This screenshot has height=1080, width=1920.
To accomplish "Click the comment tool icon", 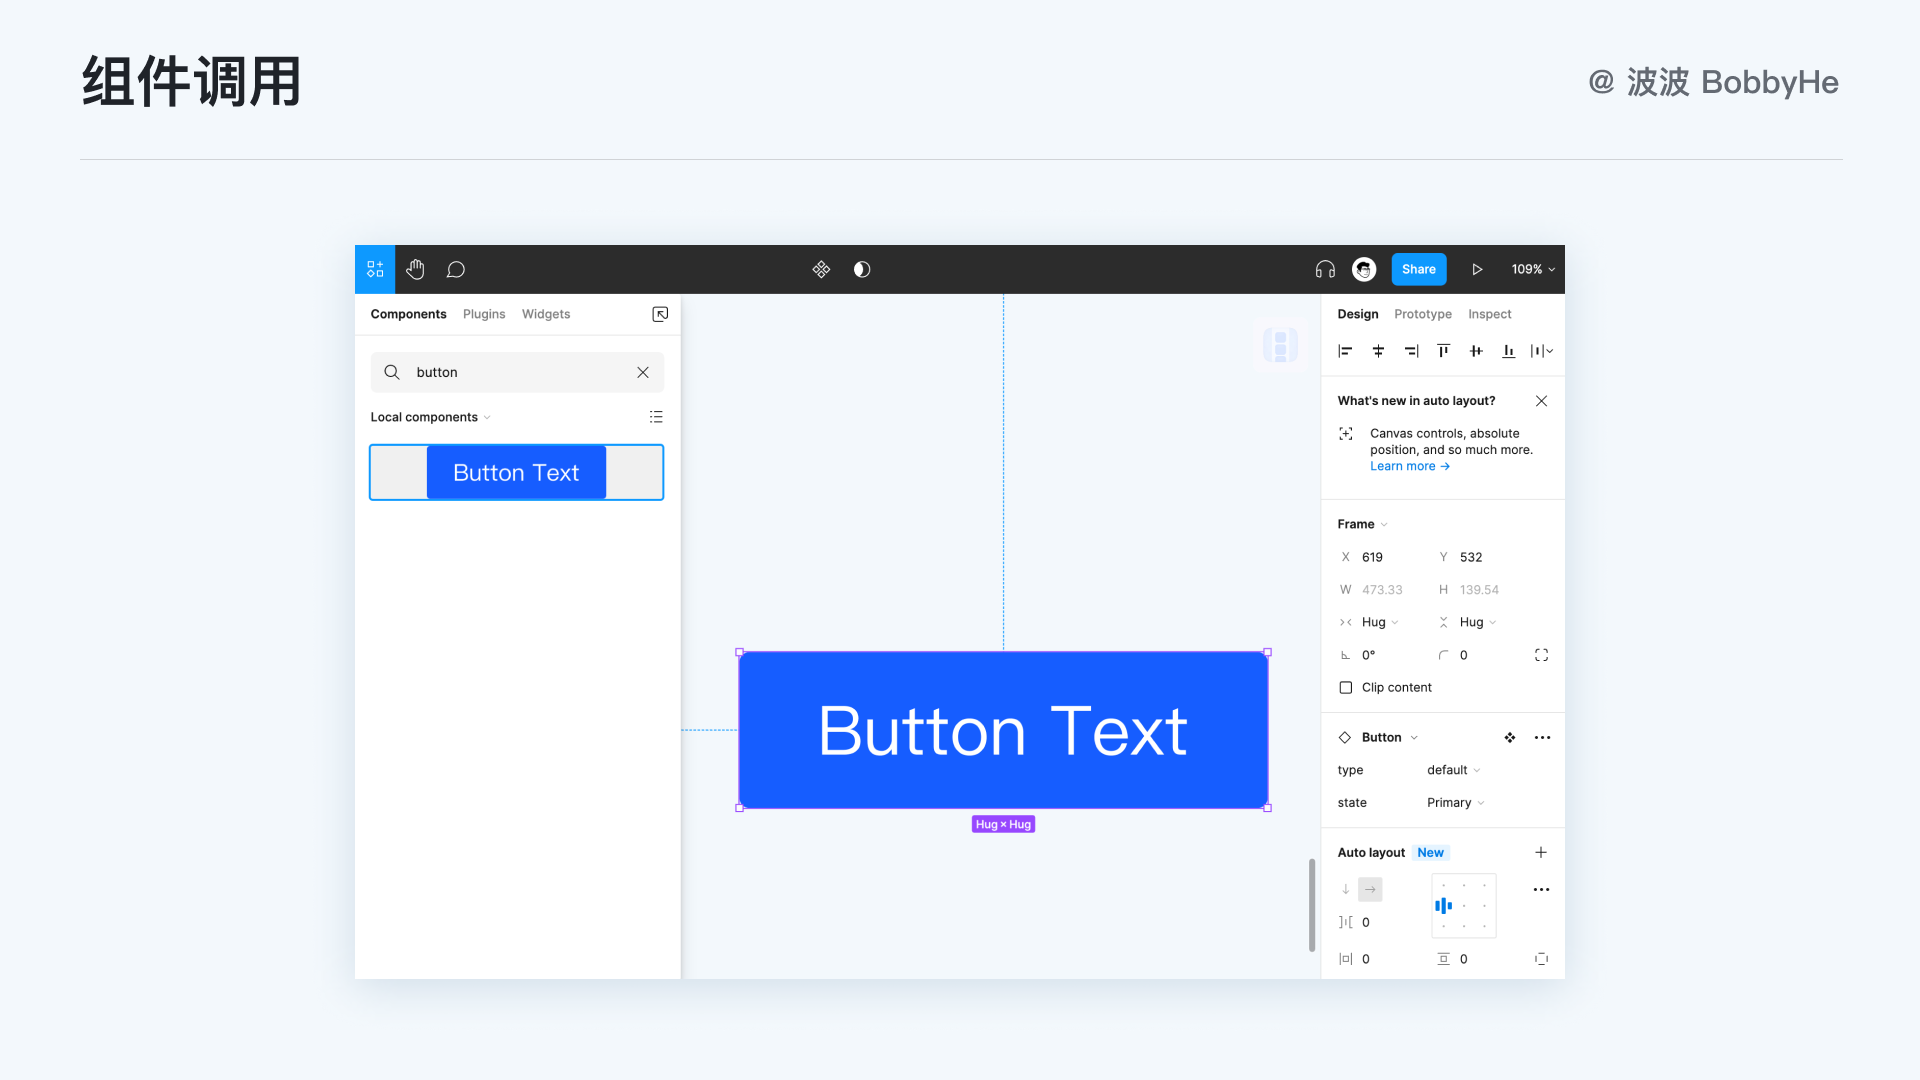I will tap(456, 269).
